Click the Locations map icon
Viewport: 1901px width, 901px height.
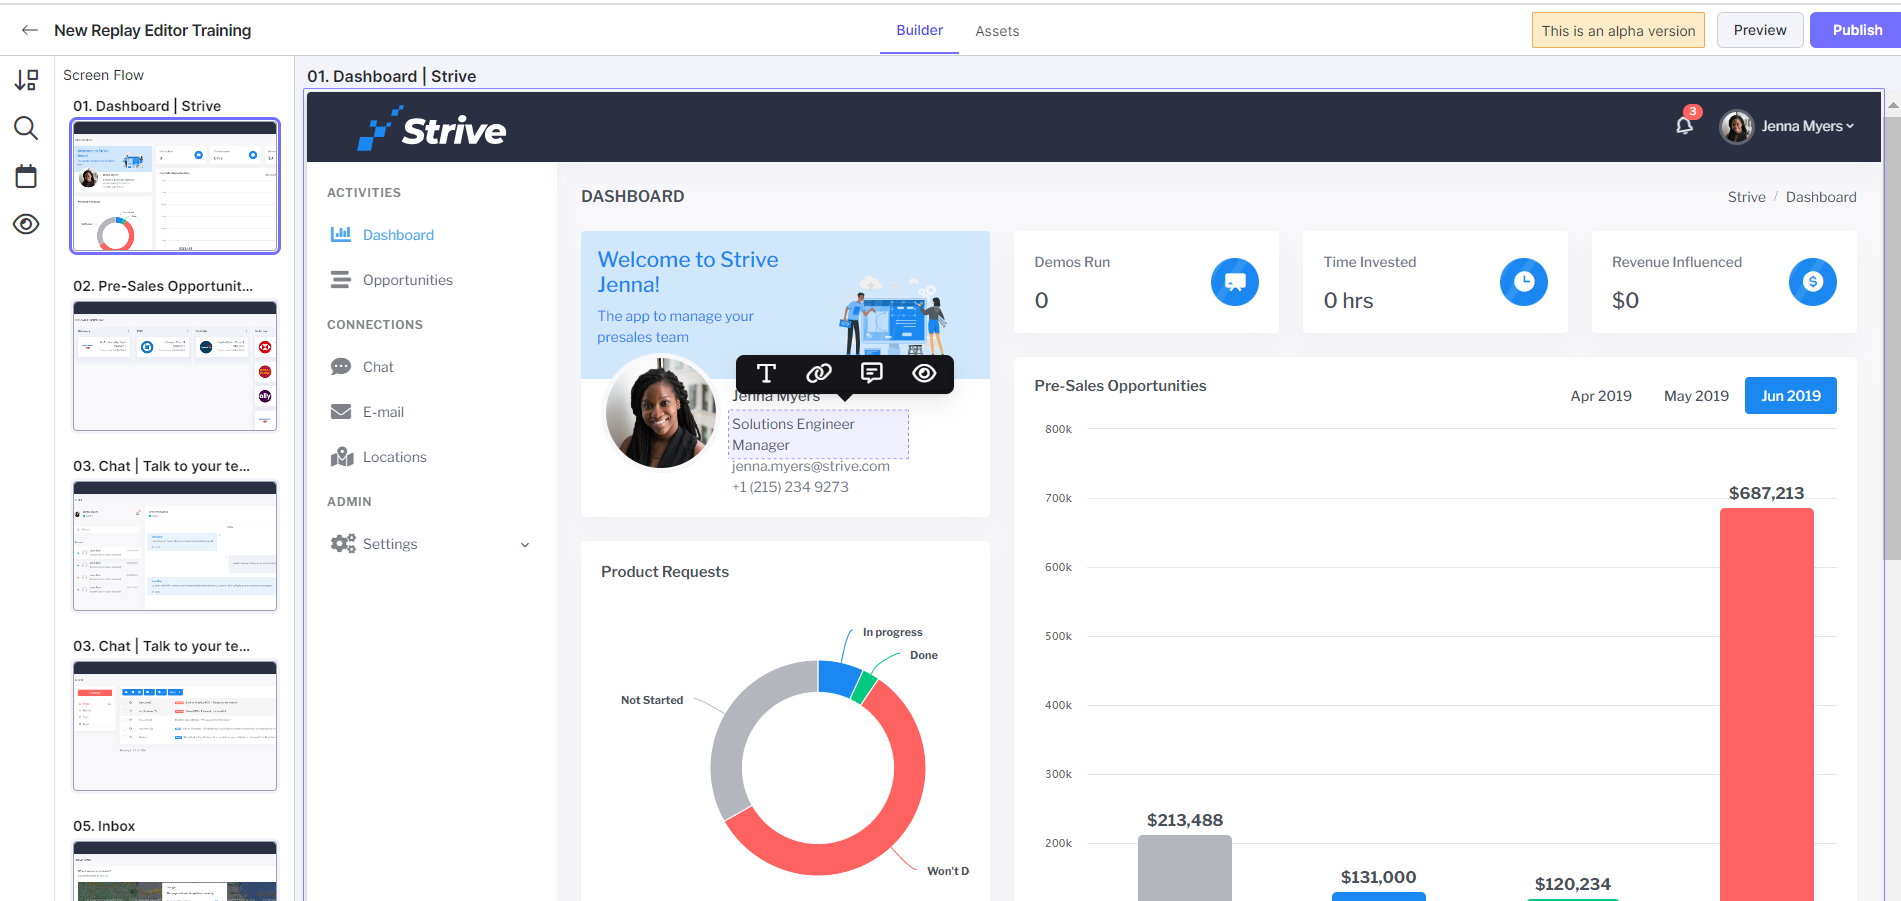(x=342, y=456)
